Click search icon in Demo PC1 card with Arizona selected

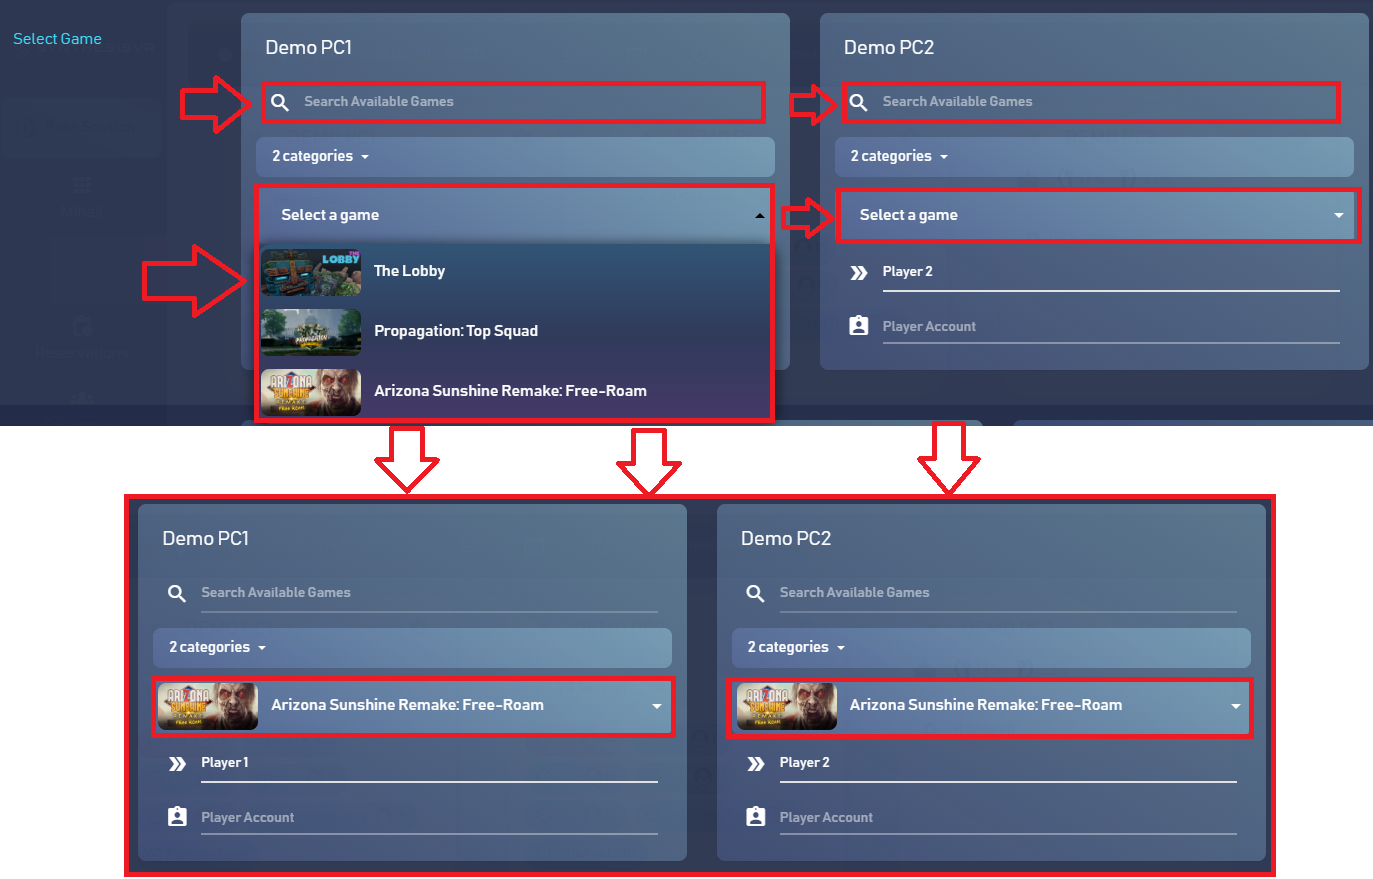pyautogui.click(x=177, y=593)
